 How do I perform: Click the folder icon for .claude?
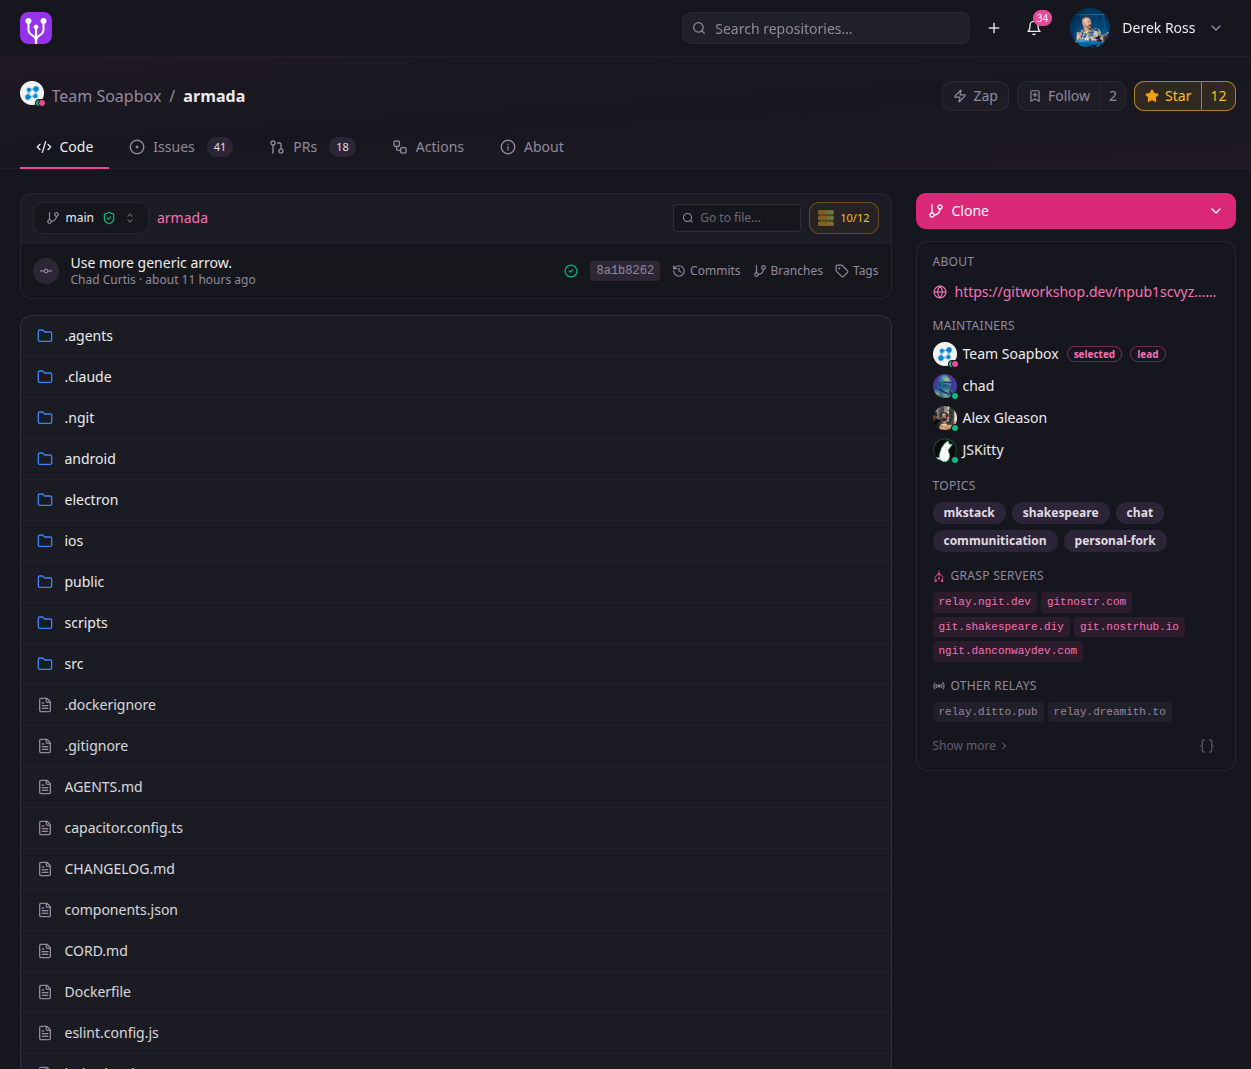pos(45,377)
